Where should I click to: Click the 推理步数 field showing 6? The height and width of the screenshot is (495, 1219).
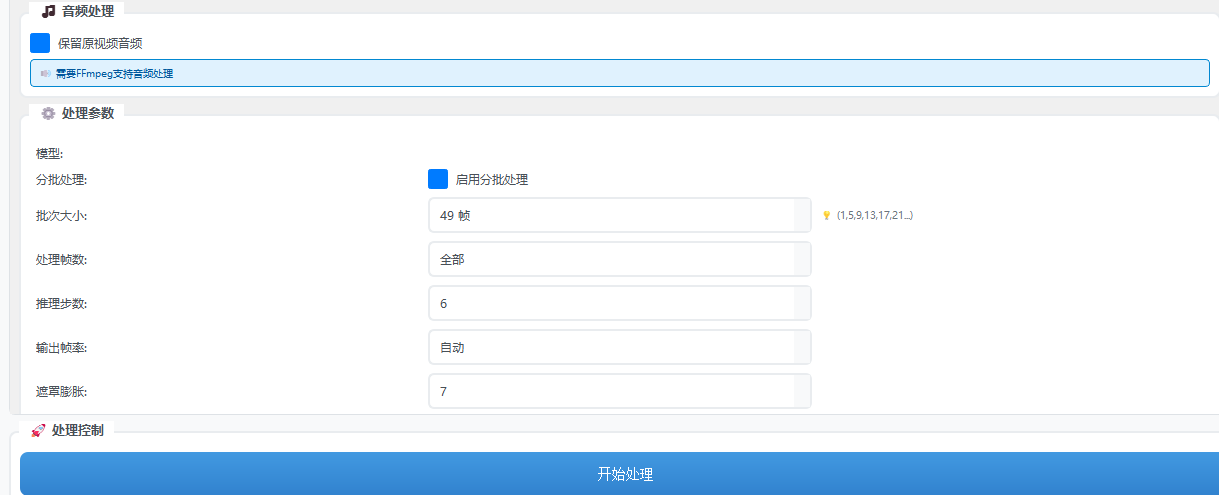(620, 303)
